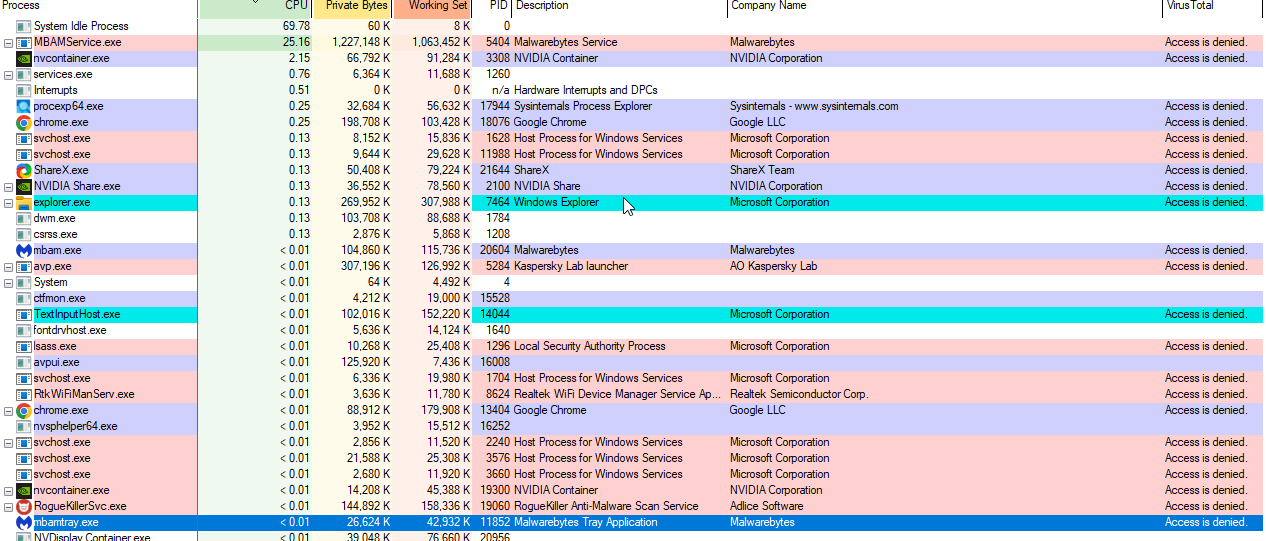
Task: Click Chrome icon for chrome.exe PID 13404
Action: click(x=24, y=410)
